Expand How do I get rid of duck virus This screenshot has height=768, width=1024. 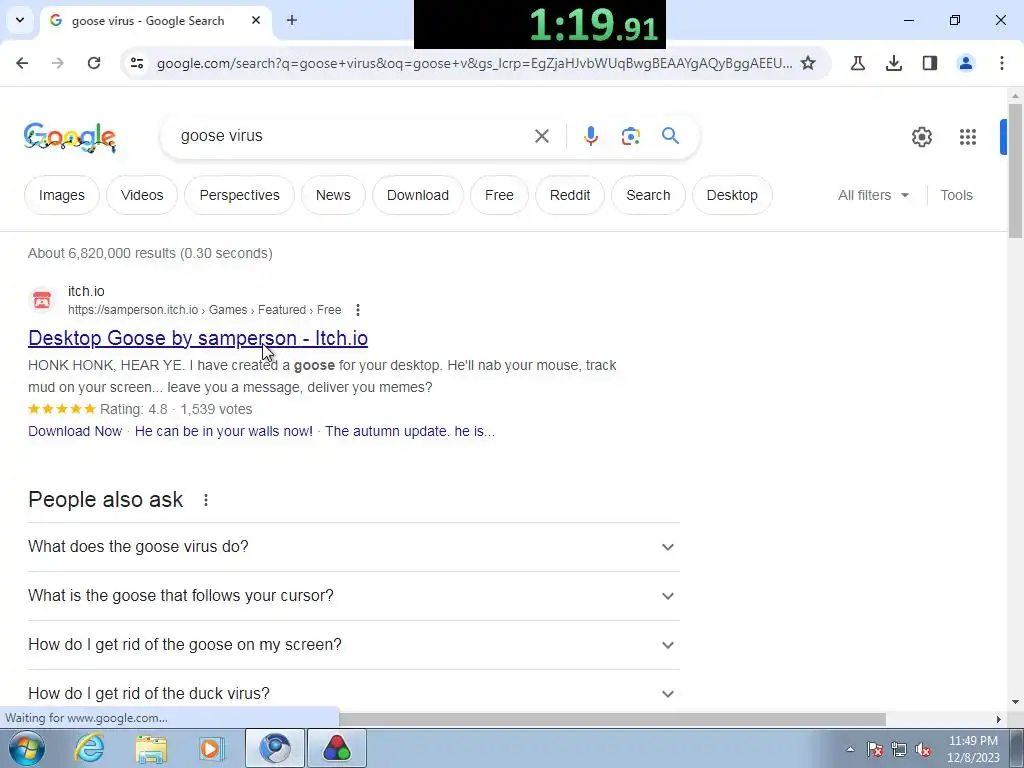pyautogui.click(x=353, y=693)
